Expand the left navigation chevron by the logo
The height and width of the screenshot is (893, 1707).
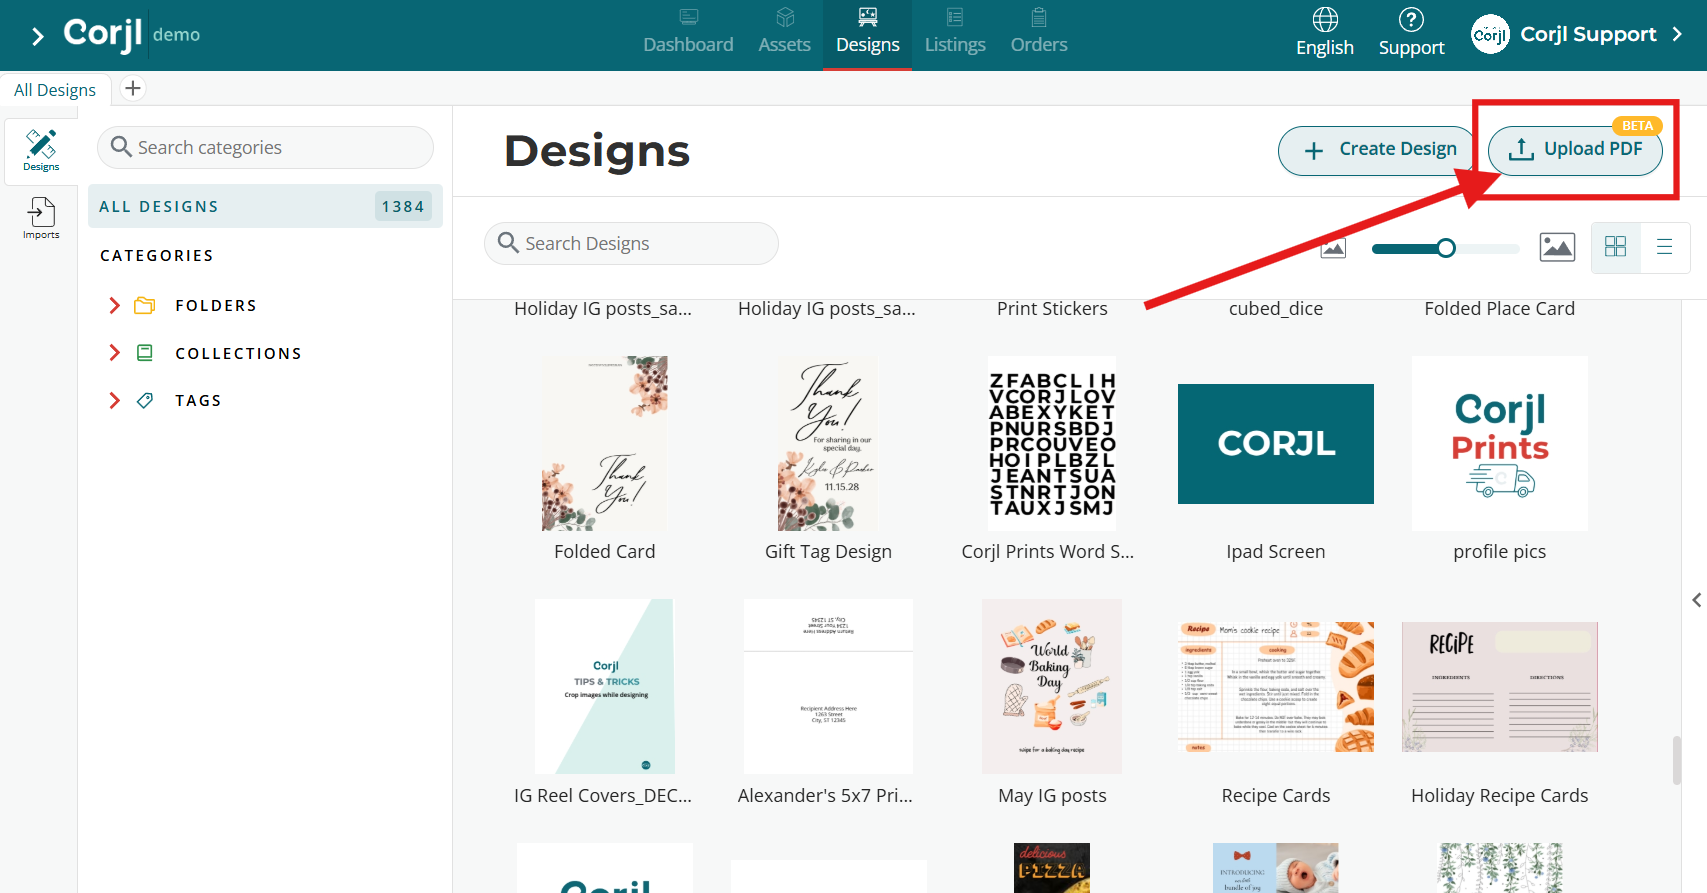coord(38,37)
